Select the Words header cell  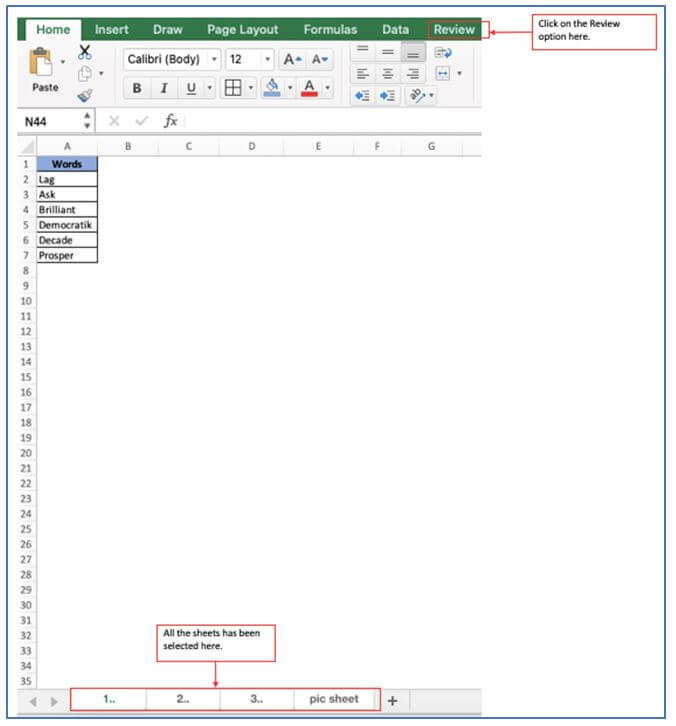pyautogui.click(x=67, y=164)
